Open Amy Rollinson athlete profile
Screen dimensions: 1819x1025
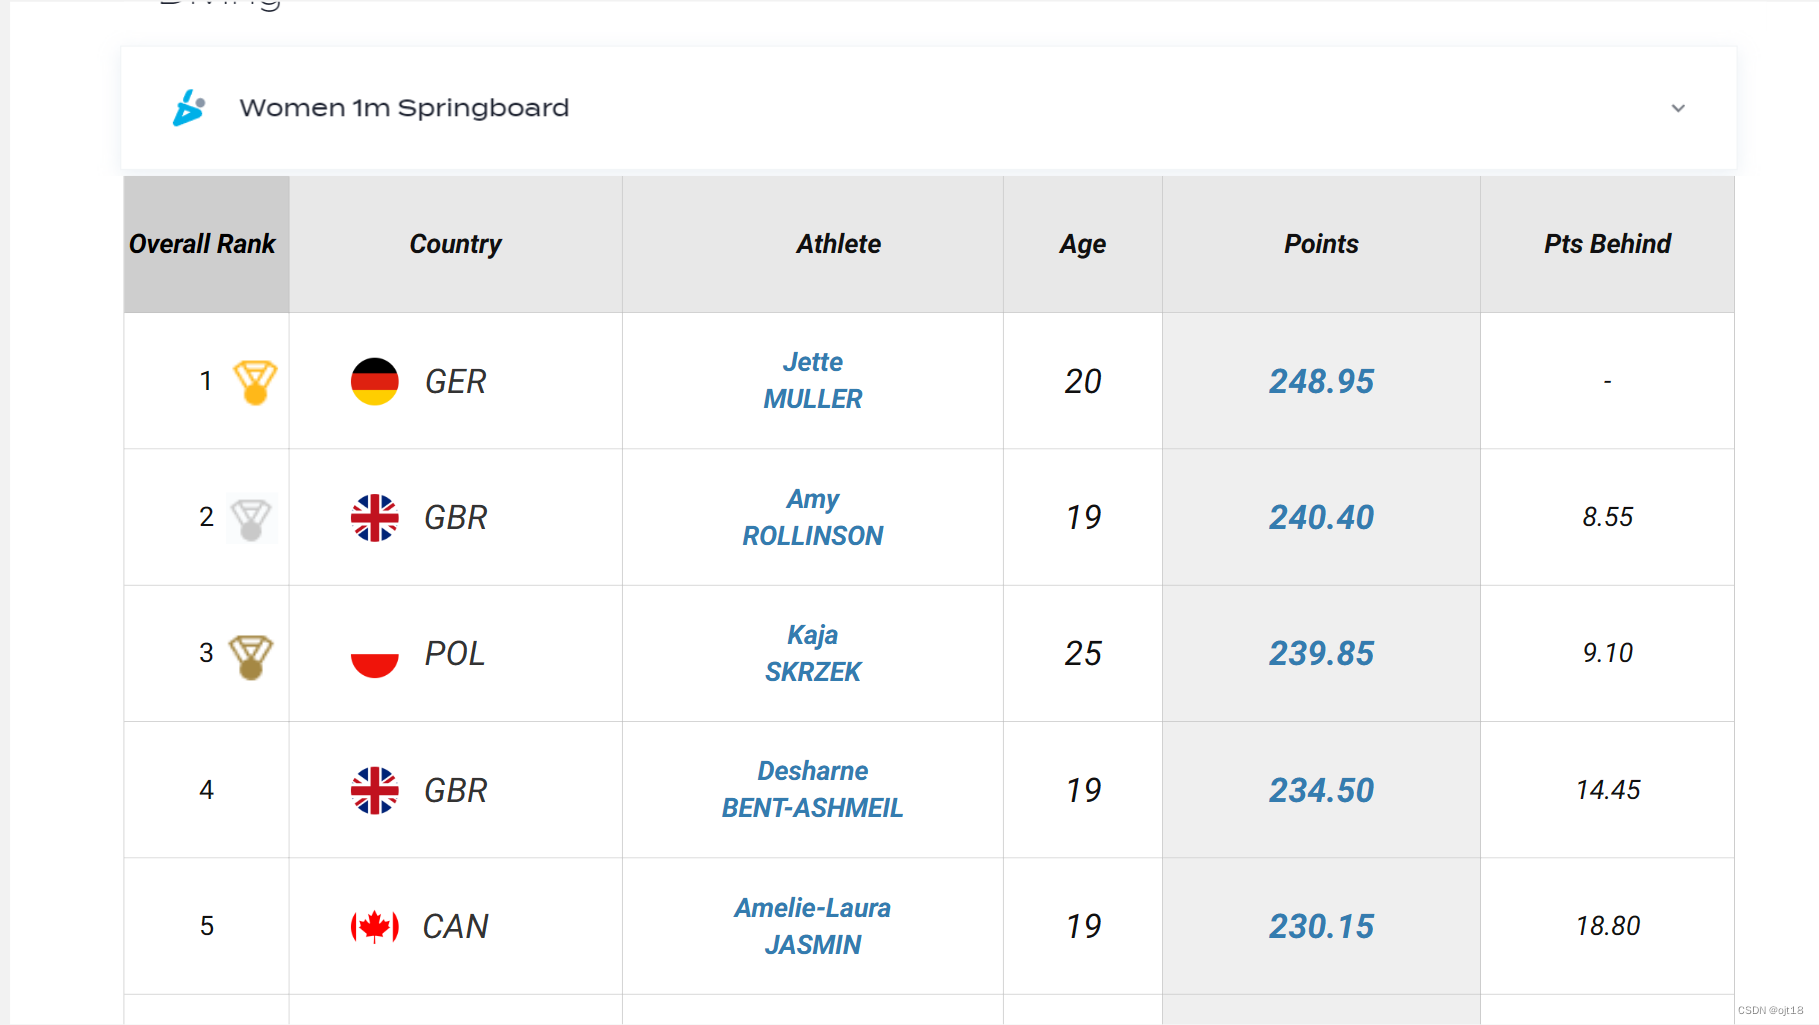point(812,518)
